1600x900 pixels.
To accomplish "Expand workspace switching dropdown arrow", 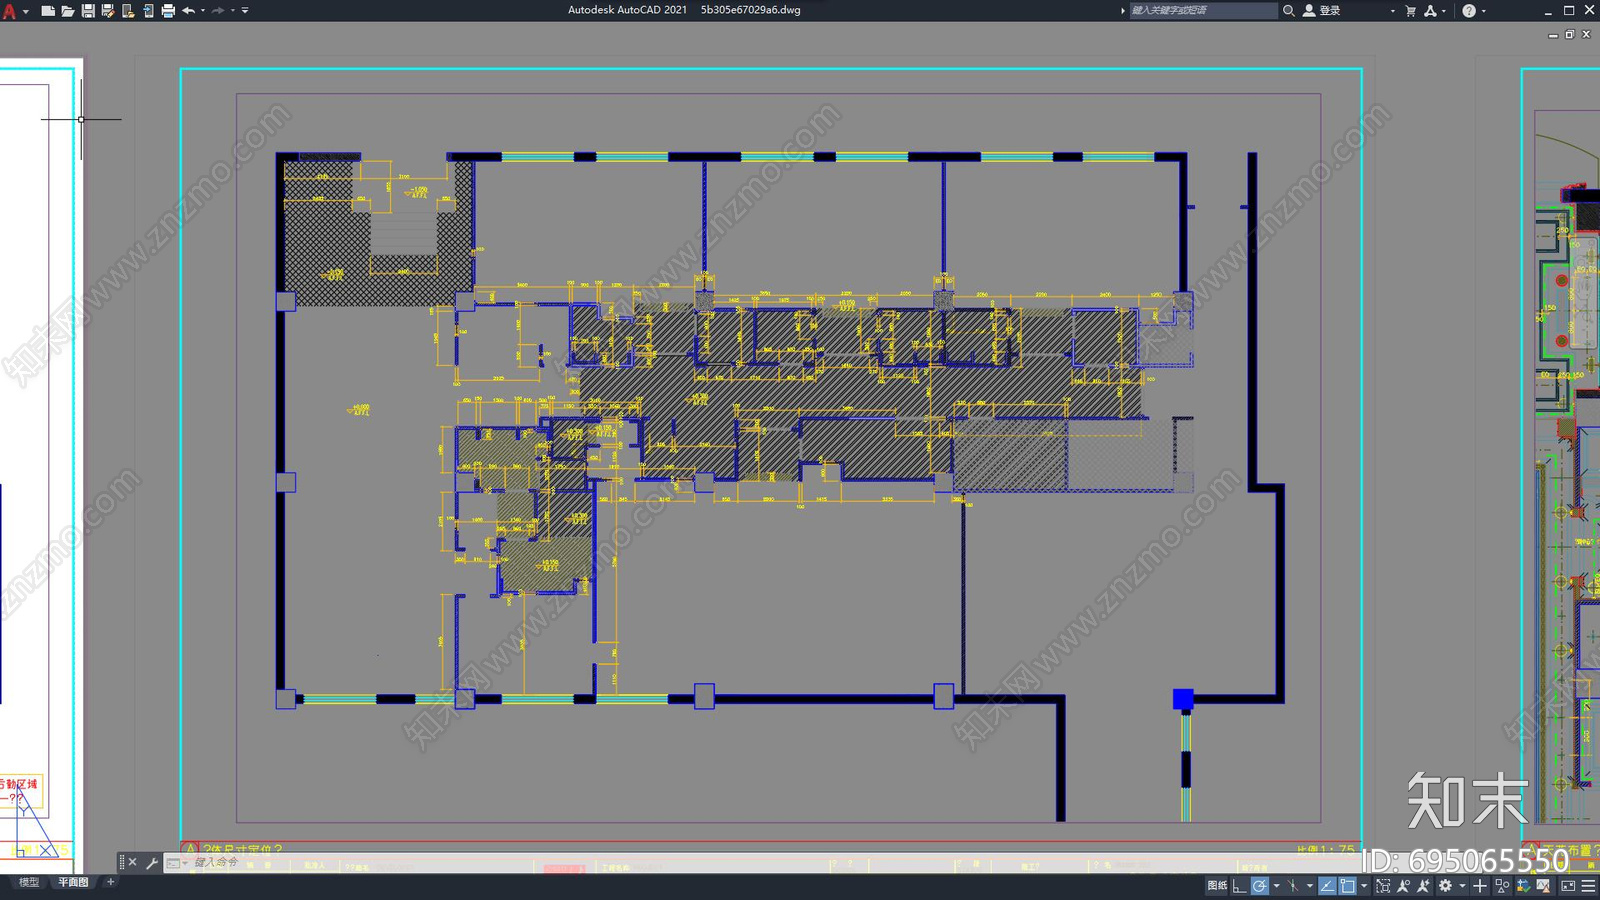I will tap(1462, 885).
